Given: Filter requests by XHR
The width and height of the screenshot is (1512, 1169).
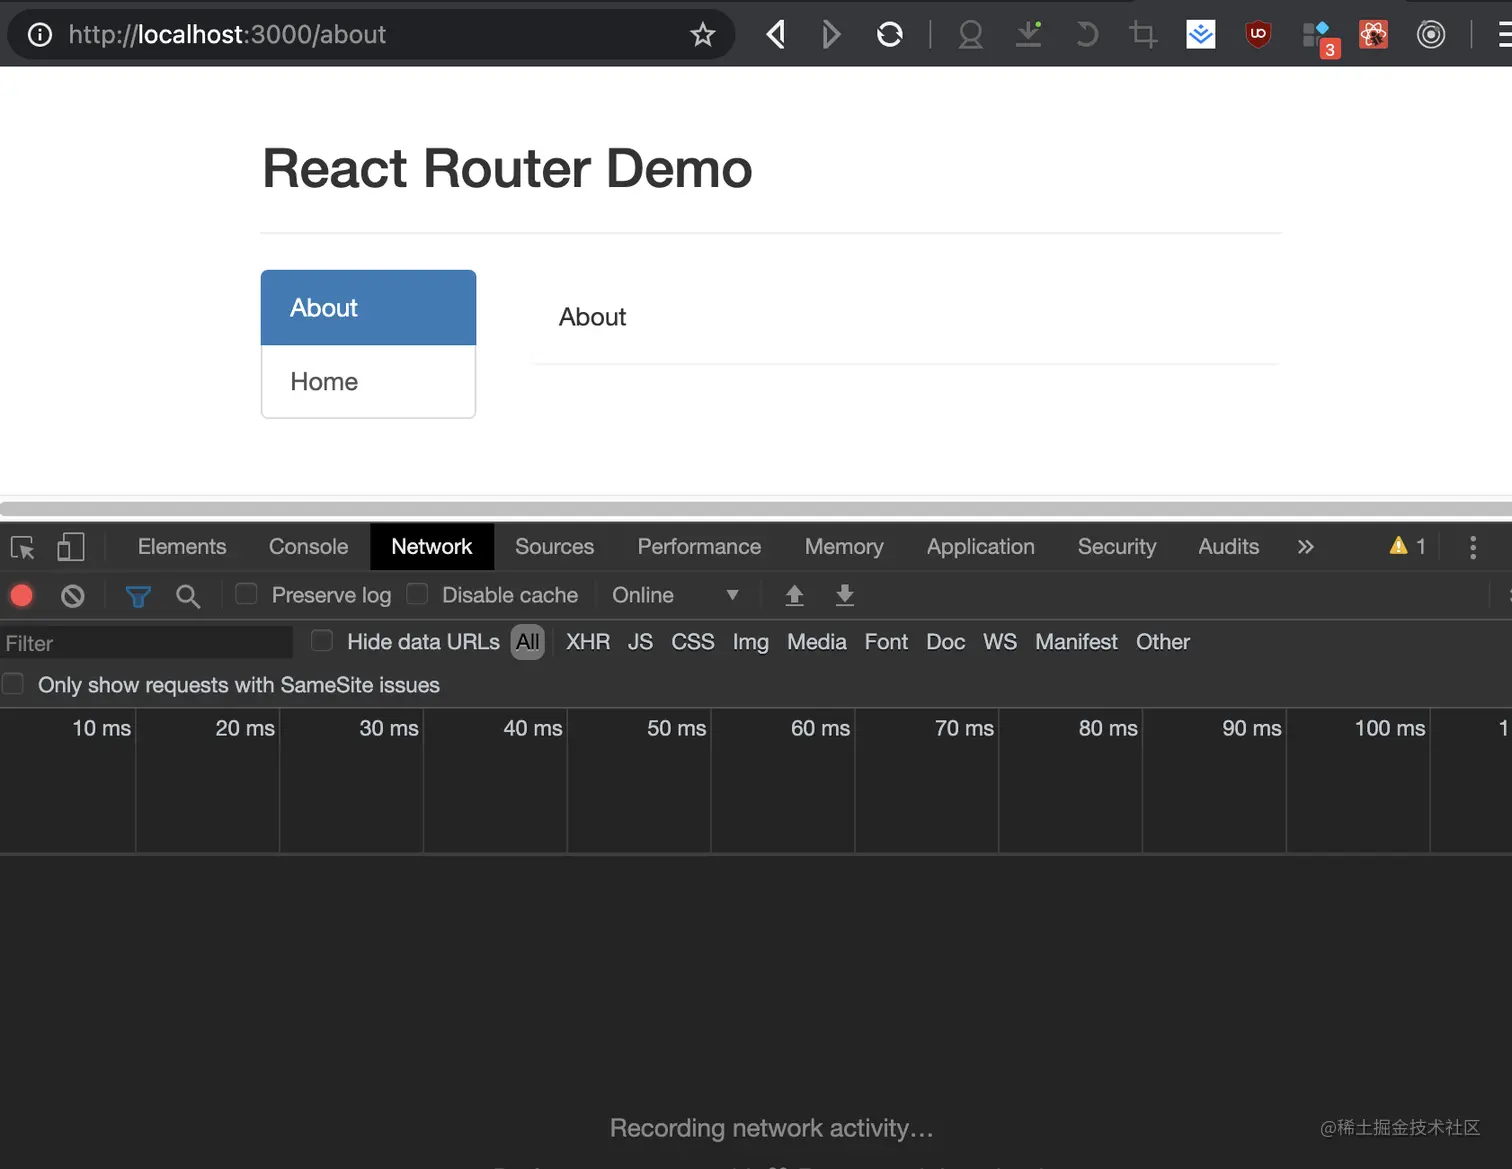Looking at the screenshot, I should [588, 642].
